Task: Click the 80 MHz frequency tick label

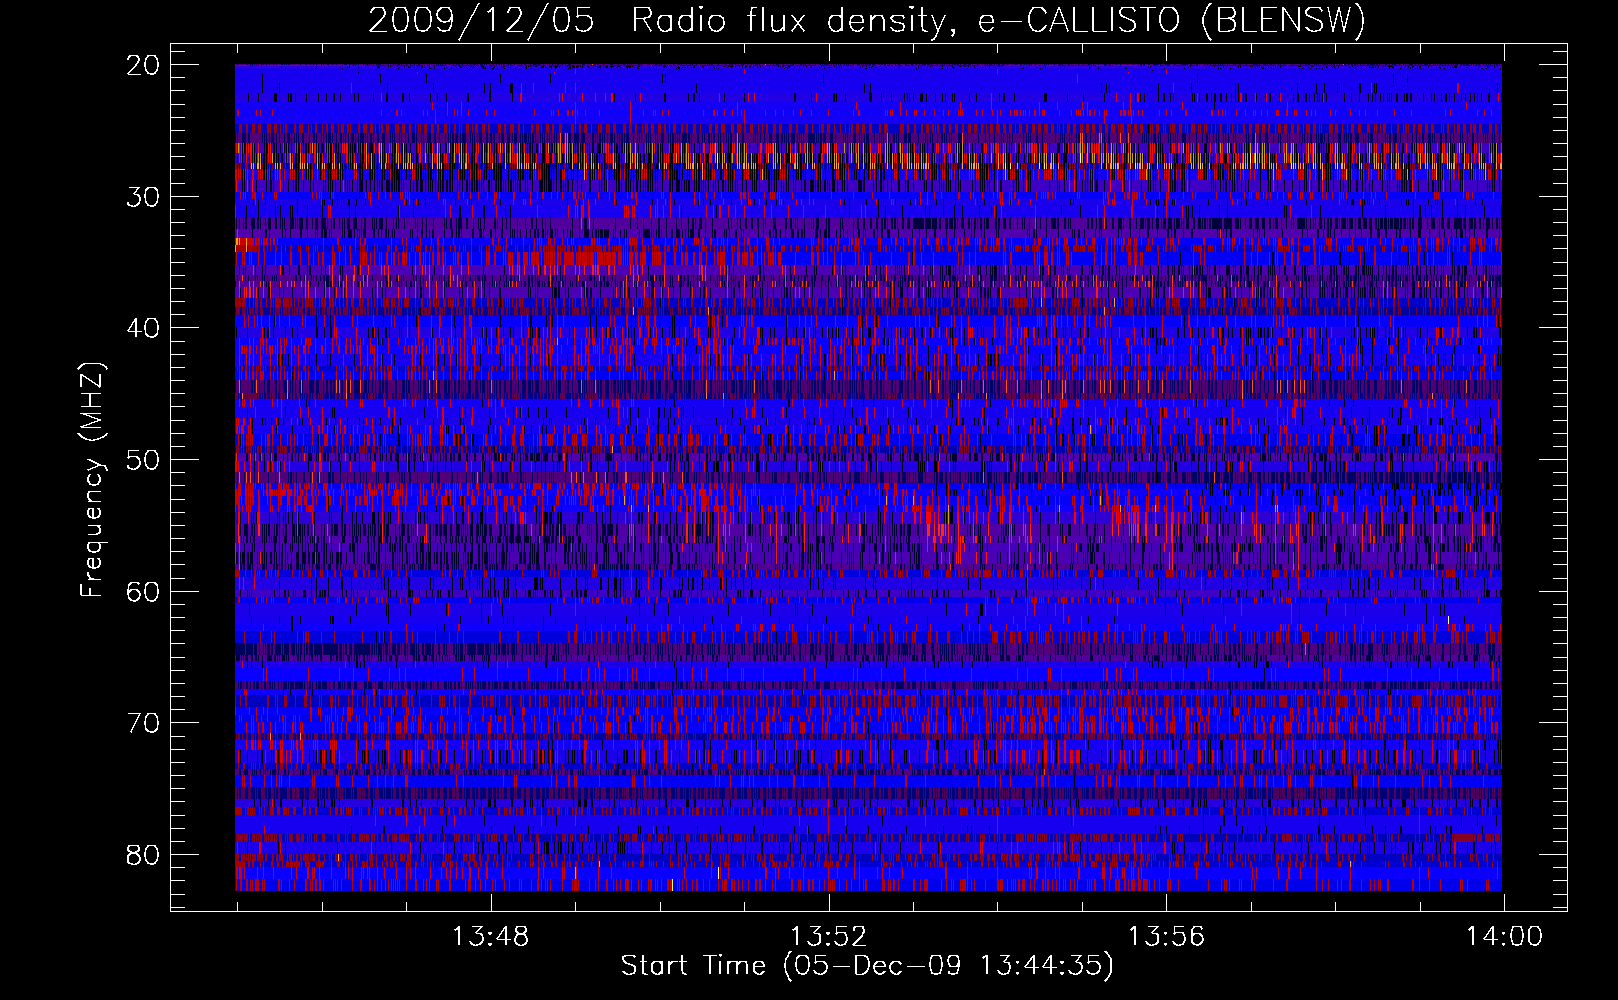Action: (144, 854)
